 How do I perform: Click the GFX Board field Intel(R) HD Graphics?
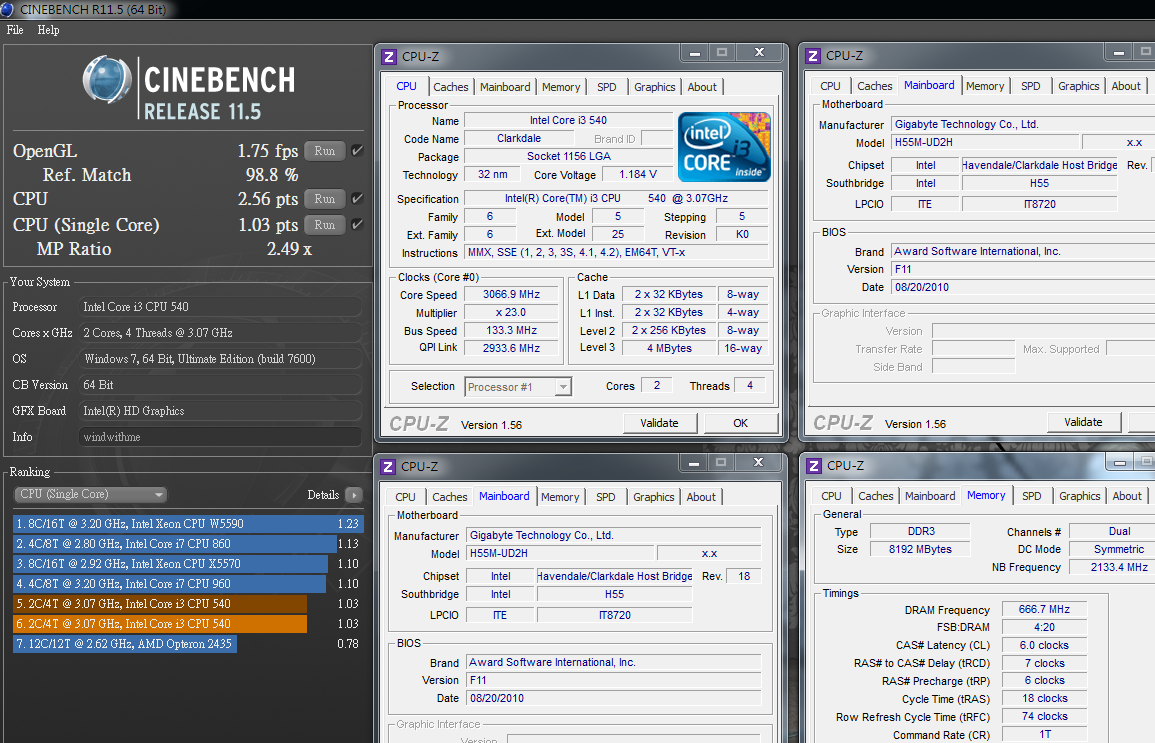[x=220, y=411]
